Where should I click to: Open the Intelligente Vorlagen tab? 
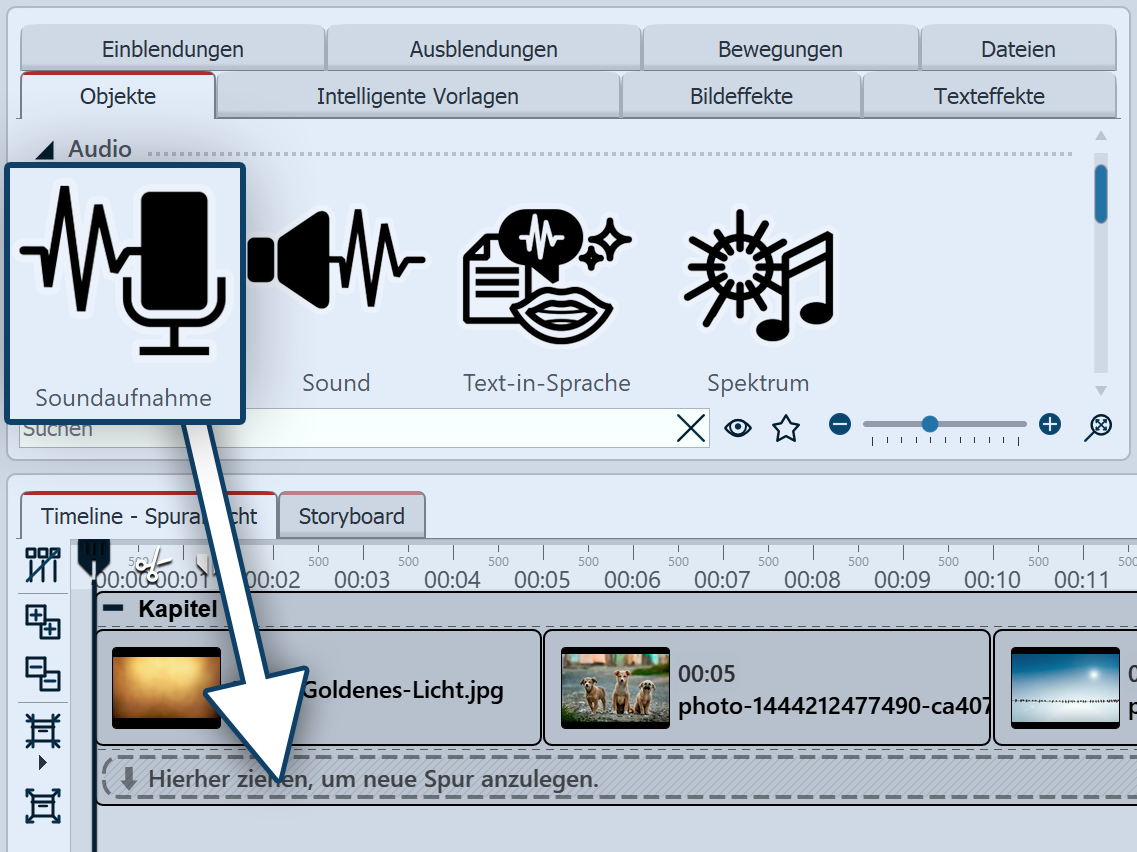tap(417, 96)
